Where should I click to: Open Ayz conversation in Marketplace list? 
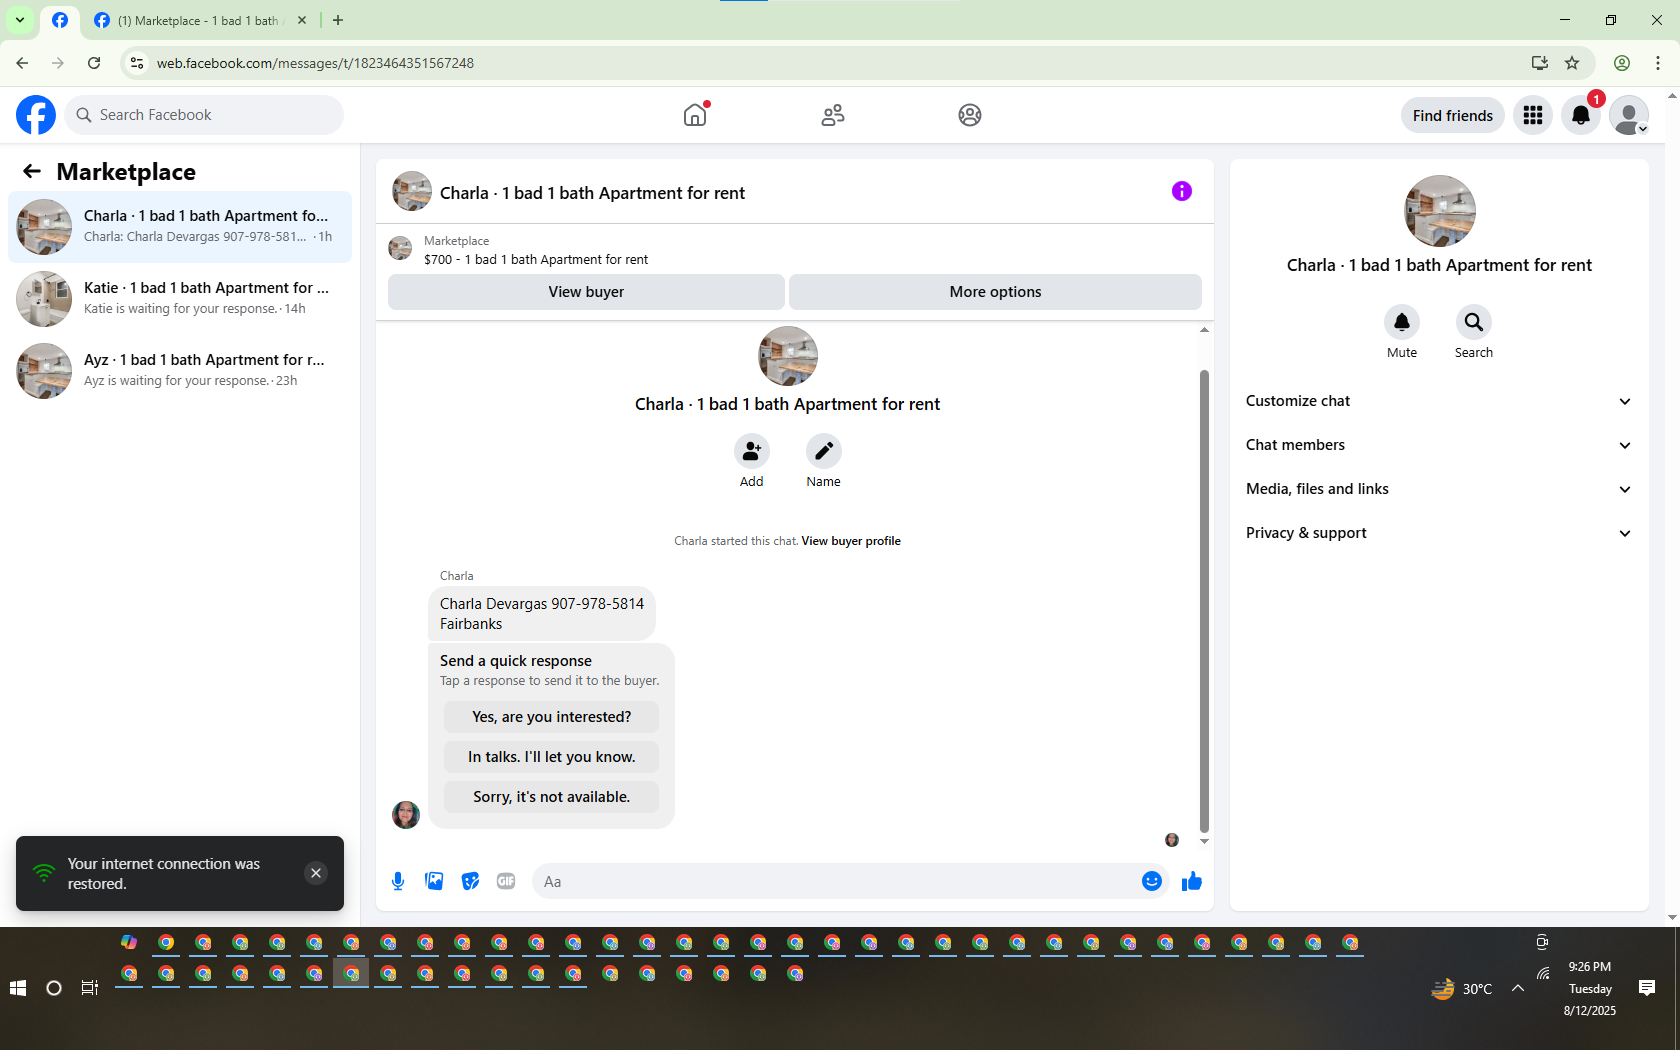(180, 371)
